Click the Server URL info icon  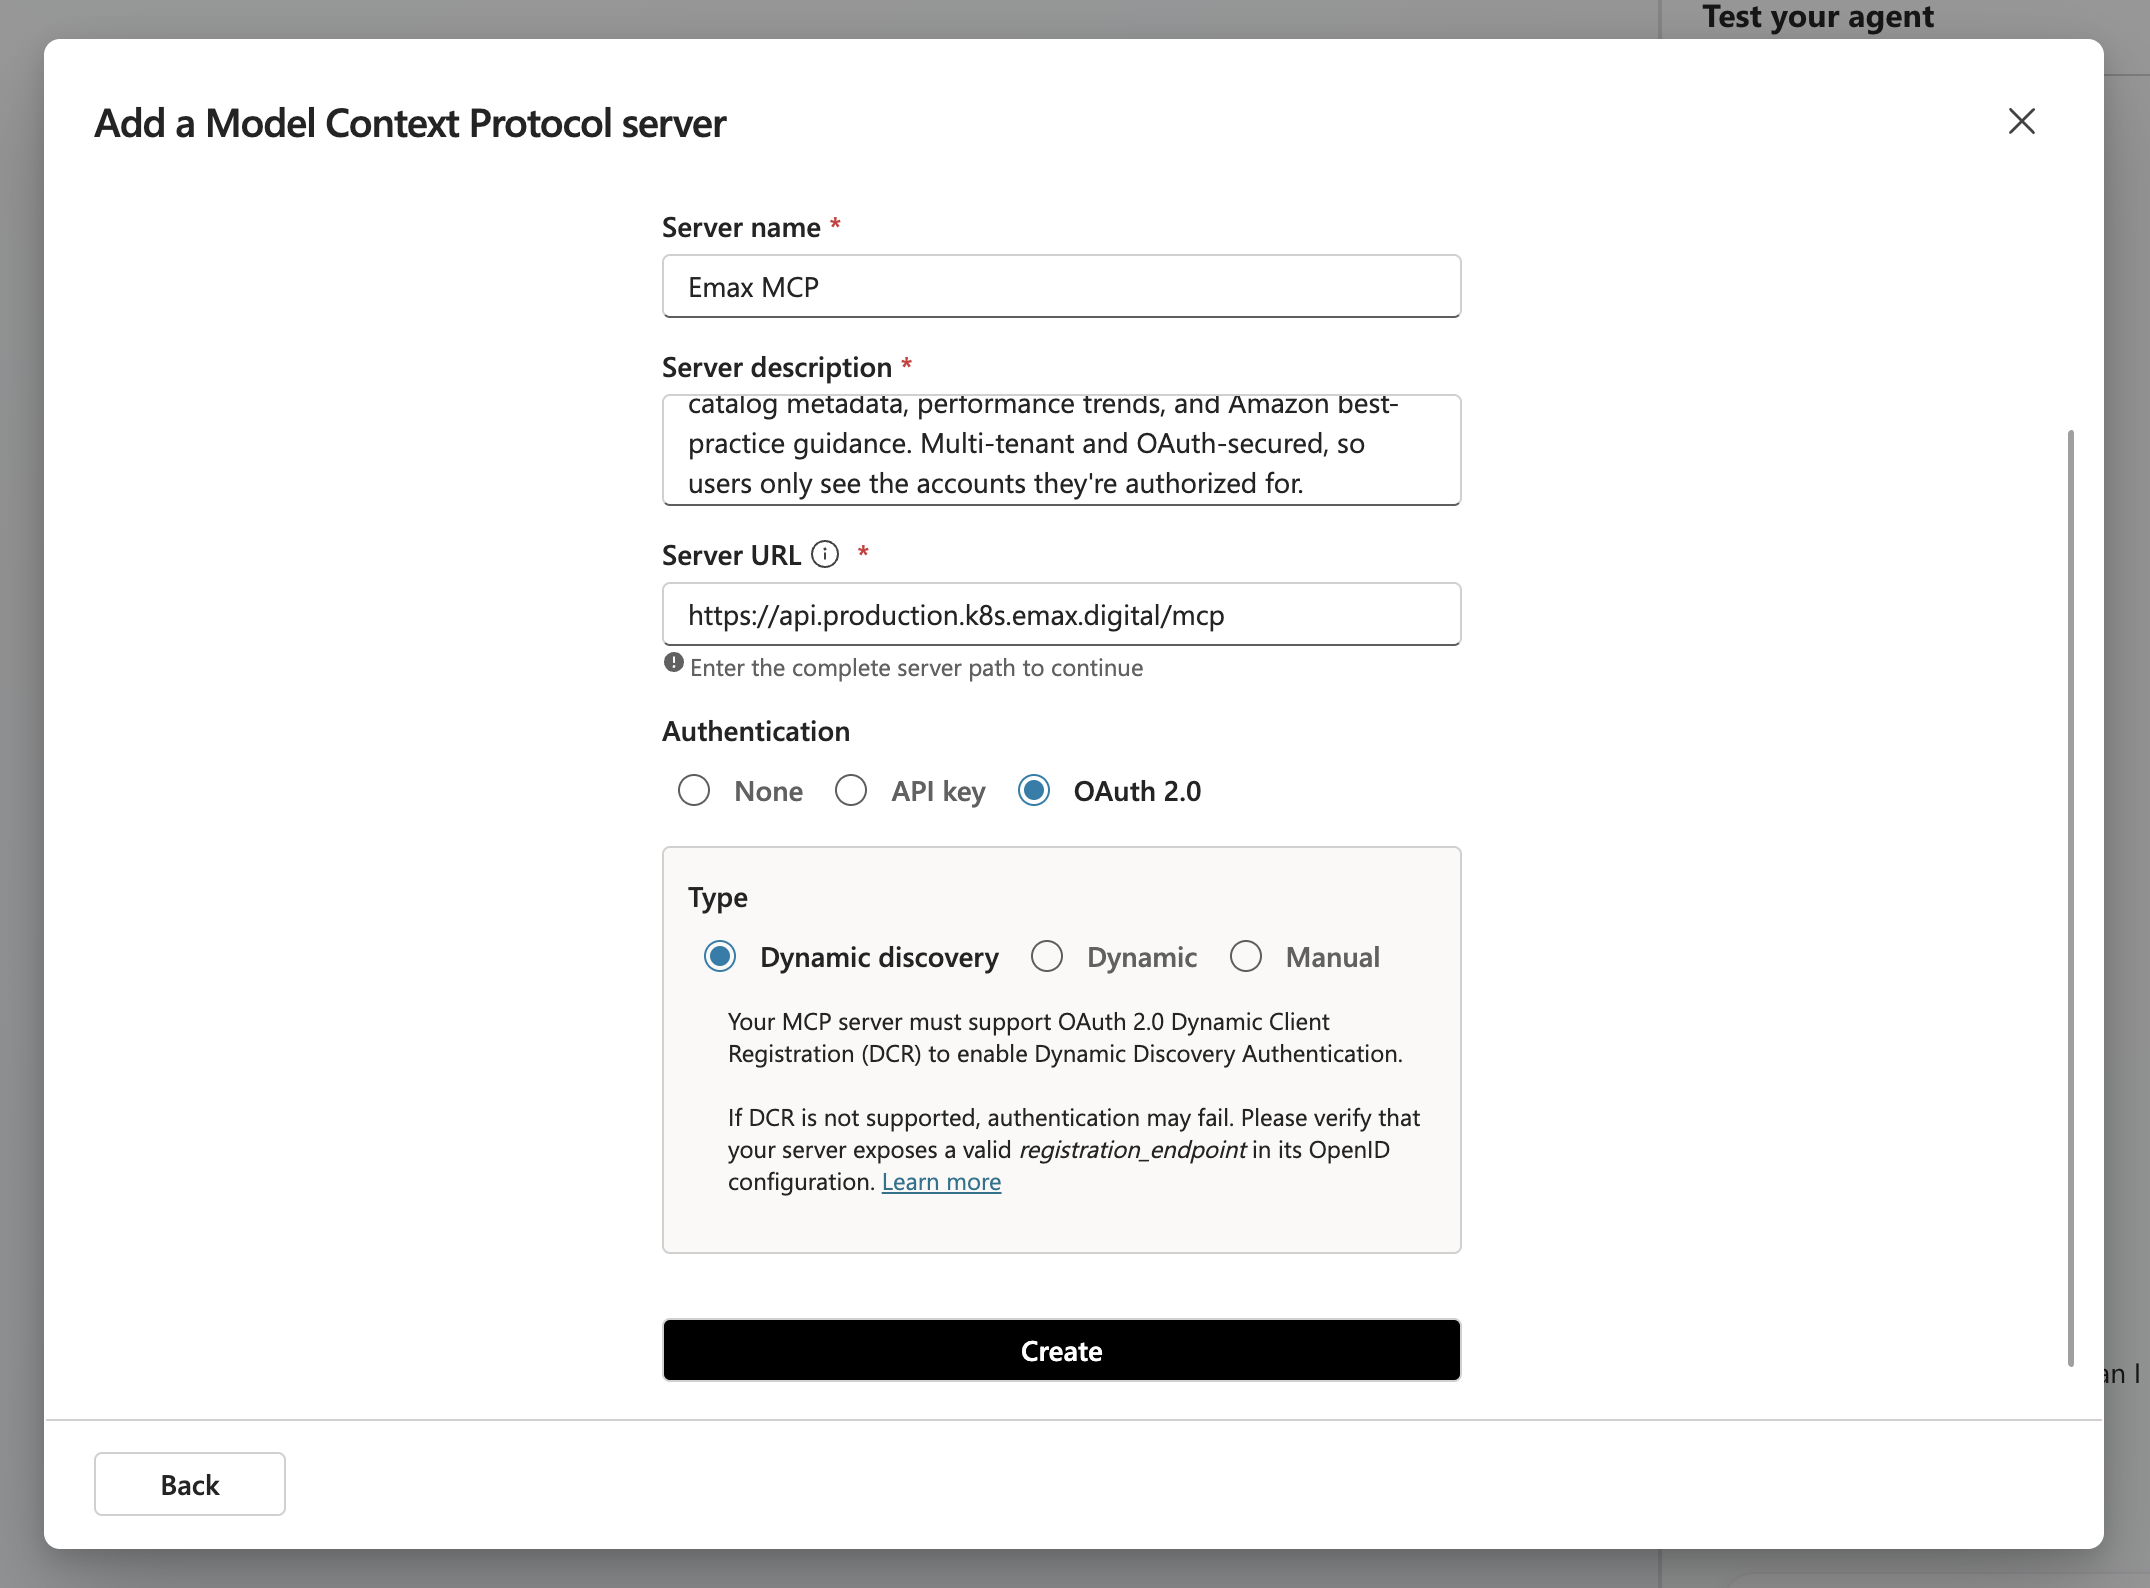pos(825,554)
